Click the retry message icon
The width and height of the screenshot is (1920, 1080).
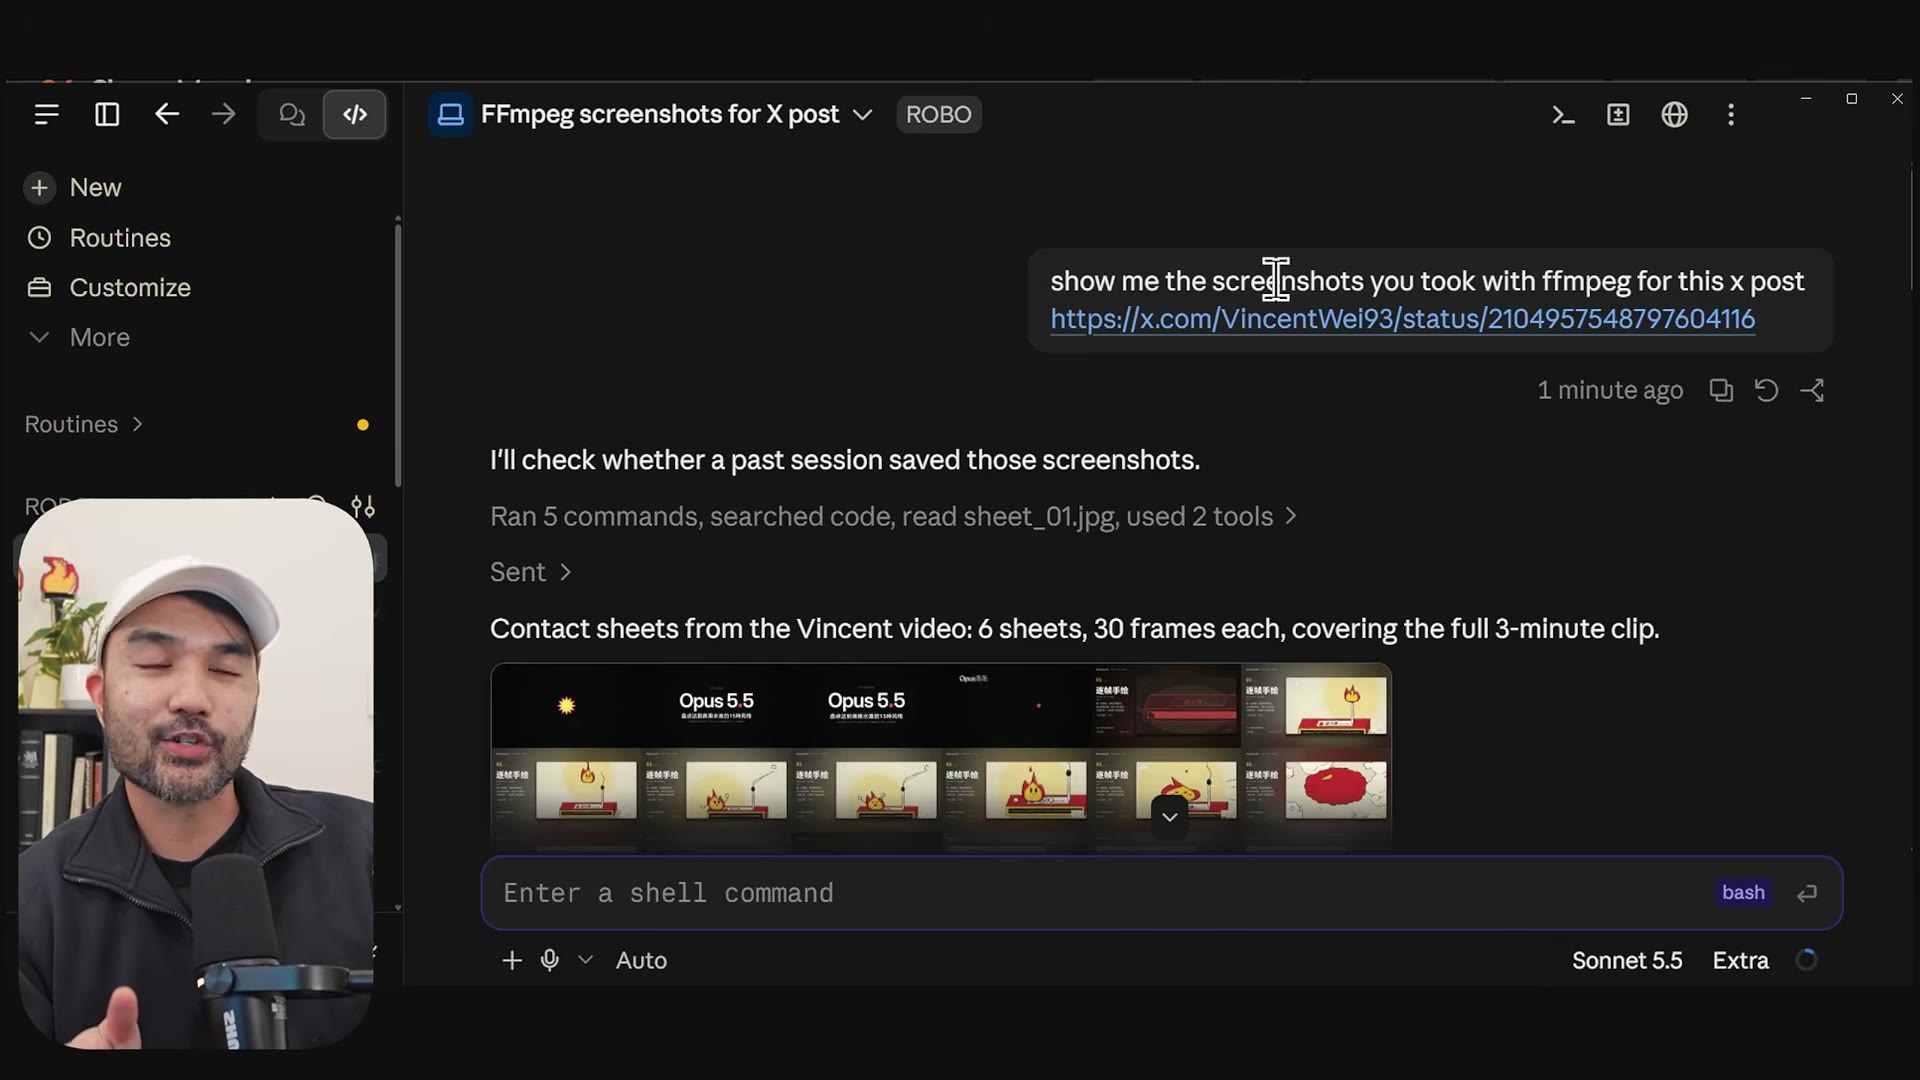point(1767,390)
